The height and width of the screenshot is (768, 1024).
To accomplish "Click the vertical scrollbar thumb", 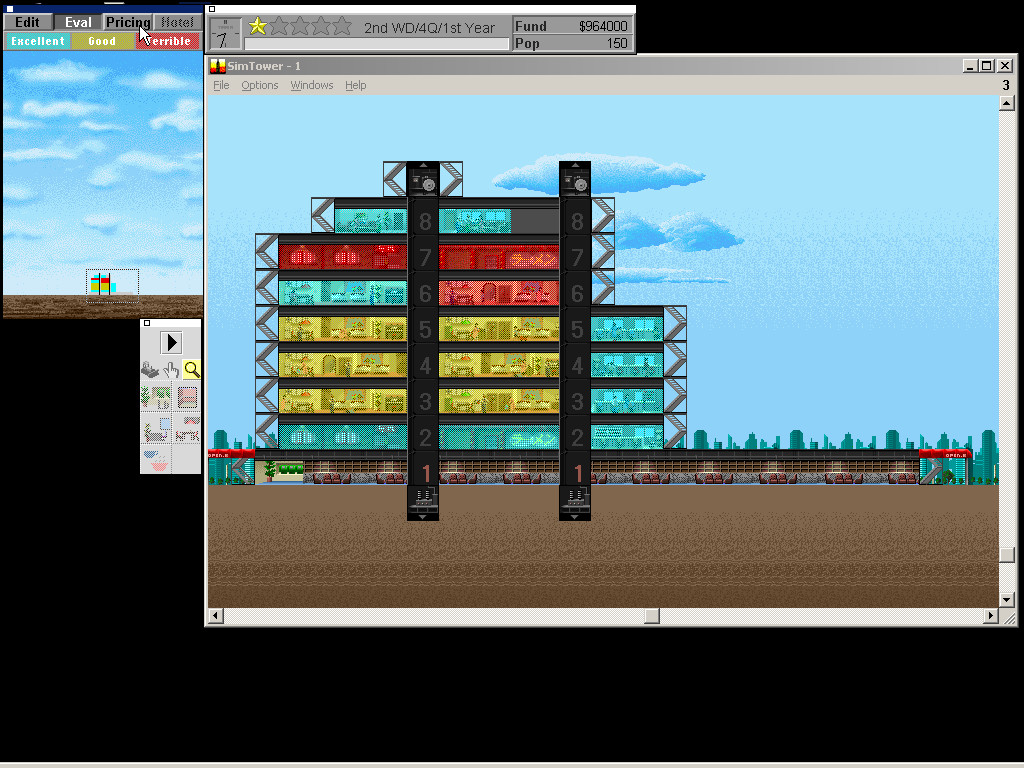I will pyautogui.click(x=1006, y=554).
